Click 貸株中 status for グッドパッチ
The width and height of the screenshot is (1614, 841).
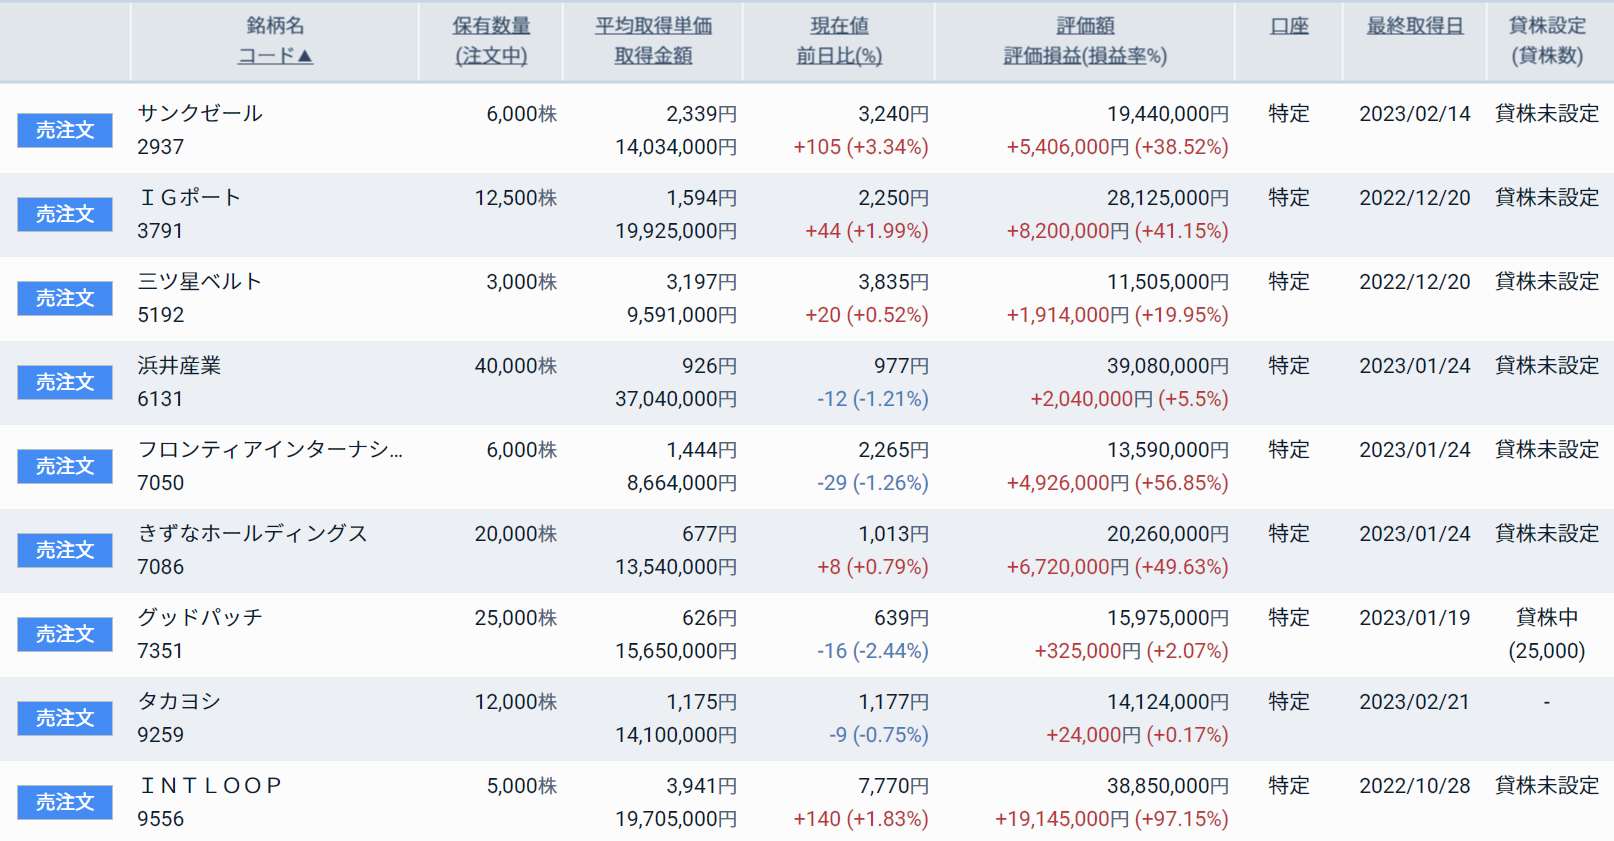[1547, 617]
